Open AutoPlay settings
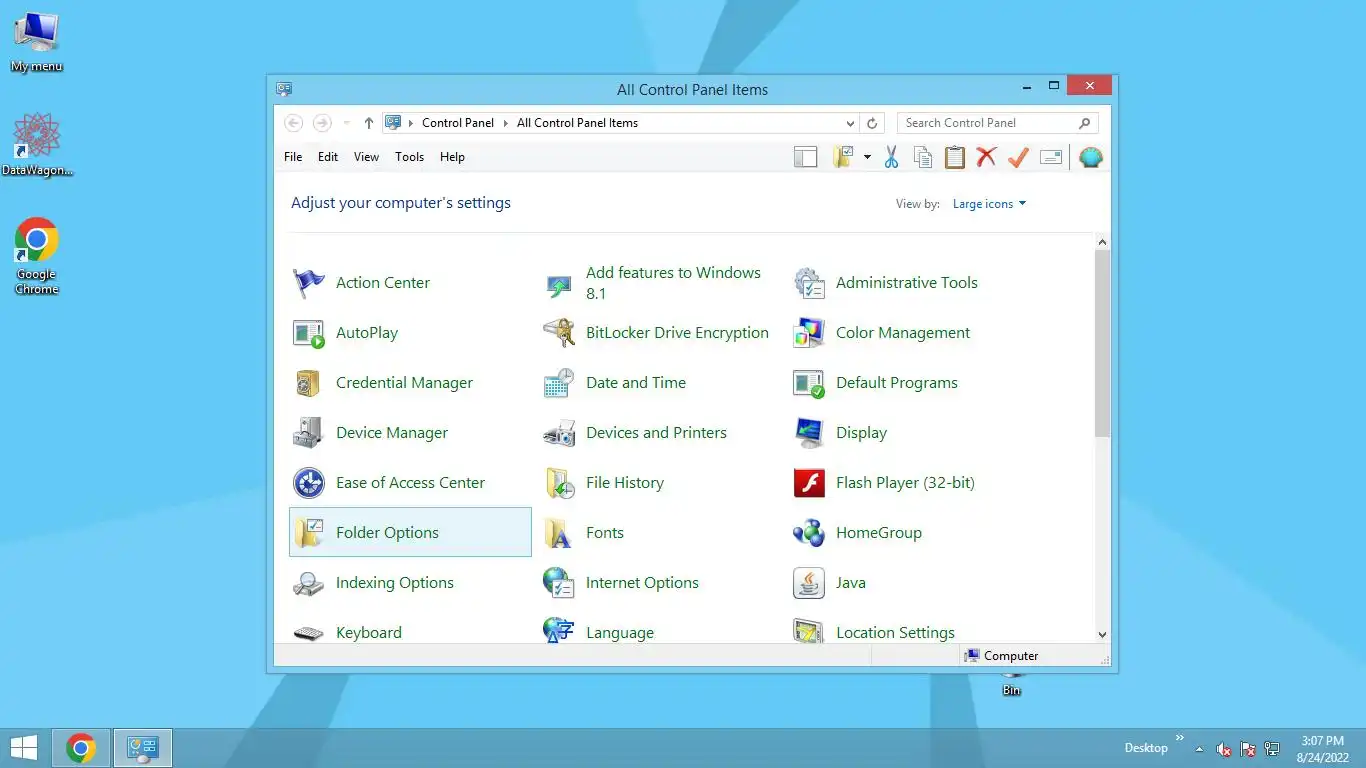Image resolution: width=1366 pixels, height=768 pixels. point(345,333)
